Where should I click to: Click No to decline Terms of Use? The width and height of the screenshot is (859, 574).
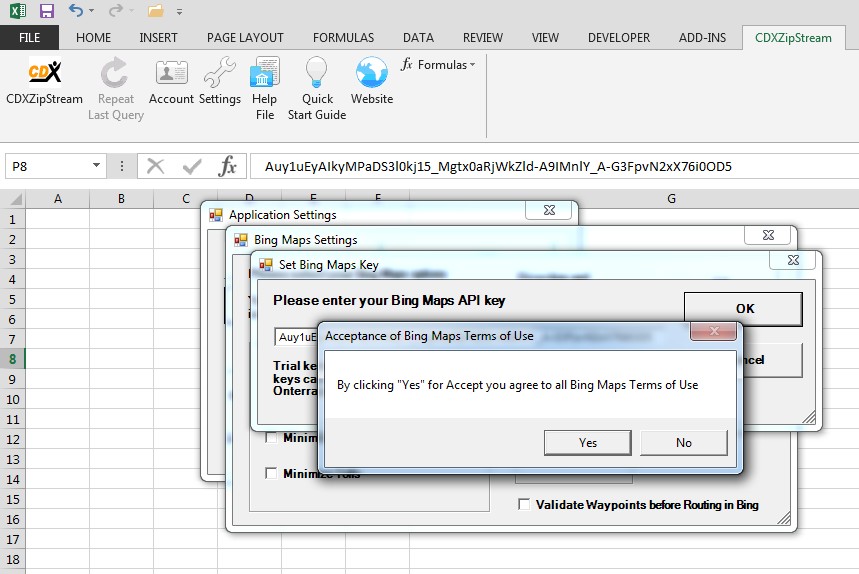(x=684, y=443)
